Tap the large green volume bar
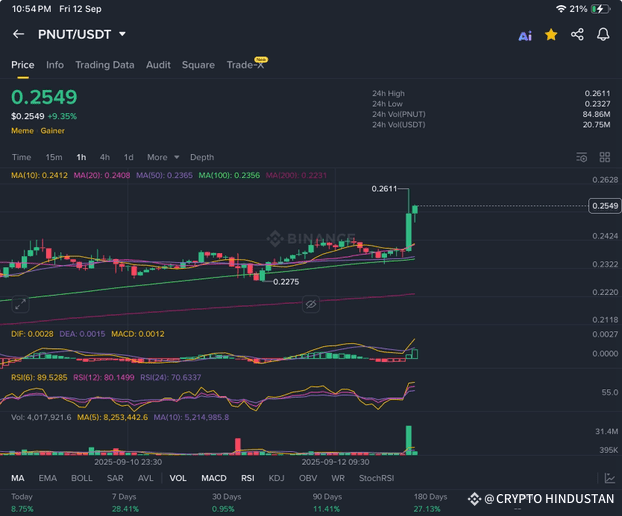The image size is (622, 516). point(409,439)
